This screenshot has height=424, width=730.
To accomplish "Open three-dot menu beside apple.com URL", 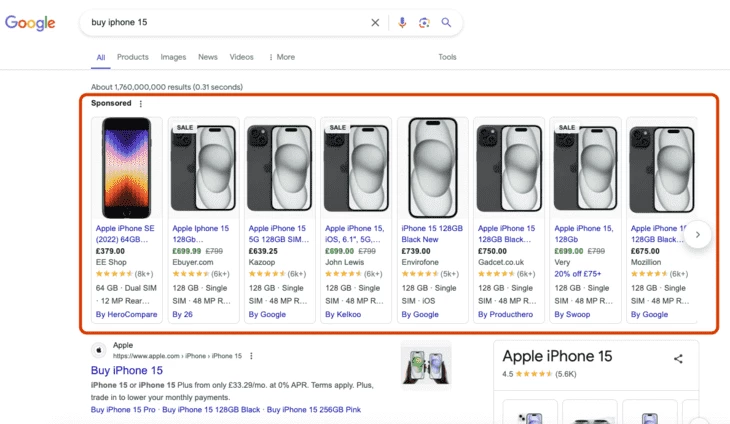I will click(251, 356).
